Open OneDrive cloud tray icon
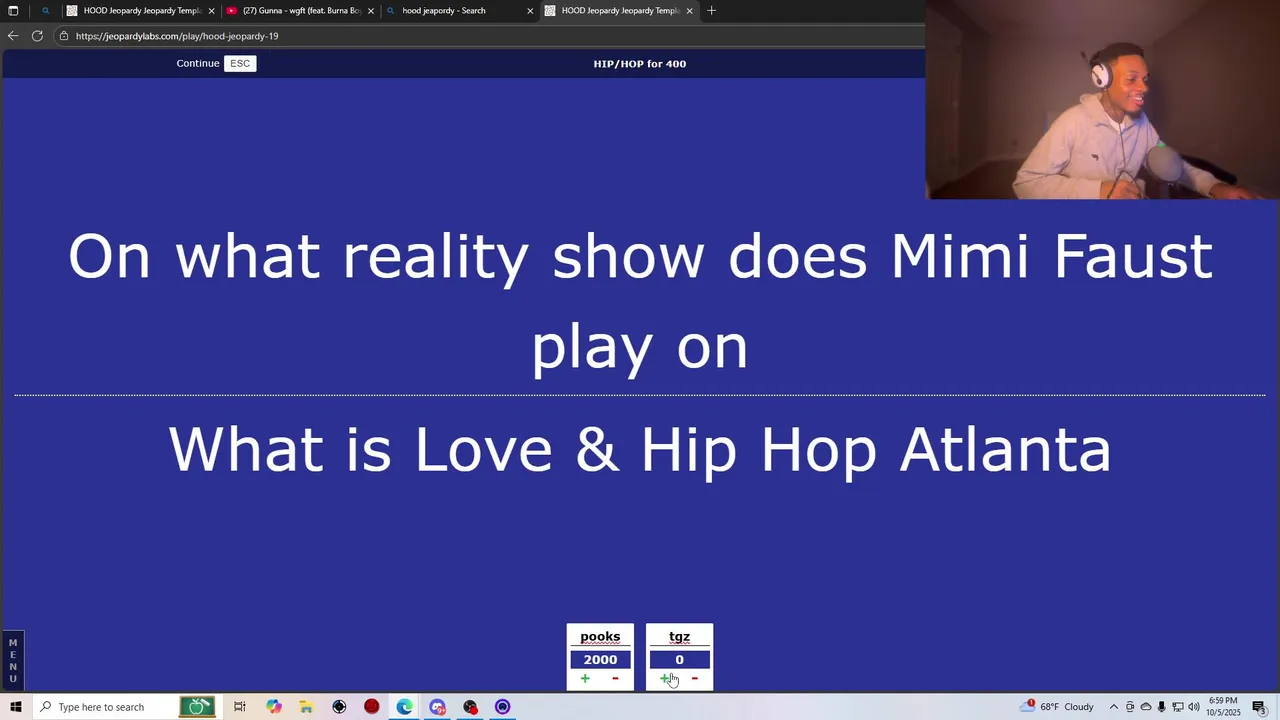This screenshot has width=1280, height=720. (1146, 707)
